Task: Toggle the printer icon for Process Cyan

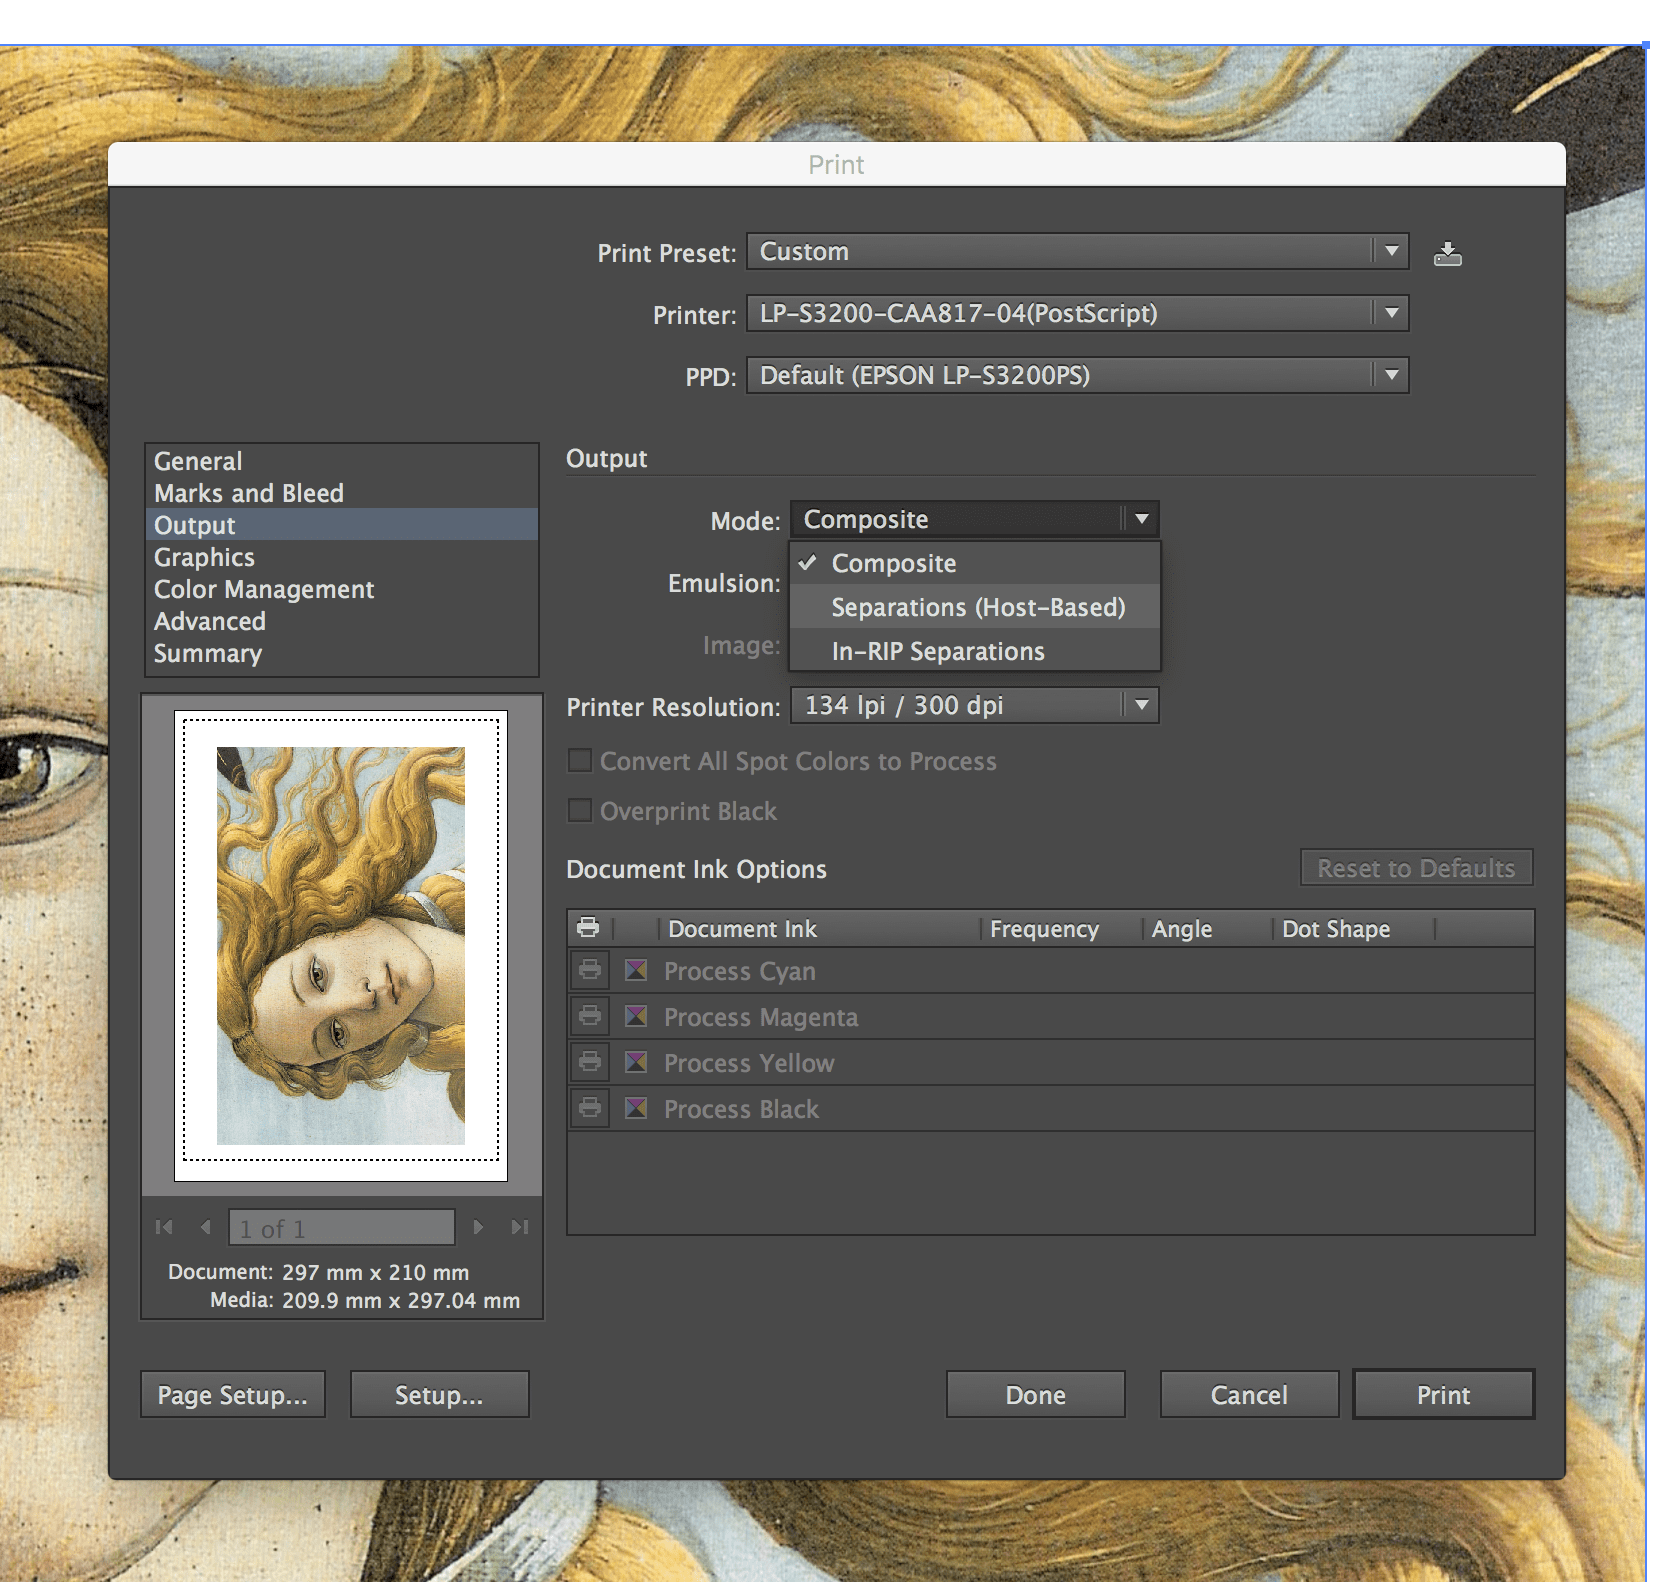Action: click(590, 970)
